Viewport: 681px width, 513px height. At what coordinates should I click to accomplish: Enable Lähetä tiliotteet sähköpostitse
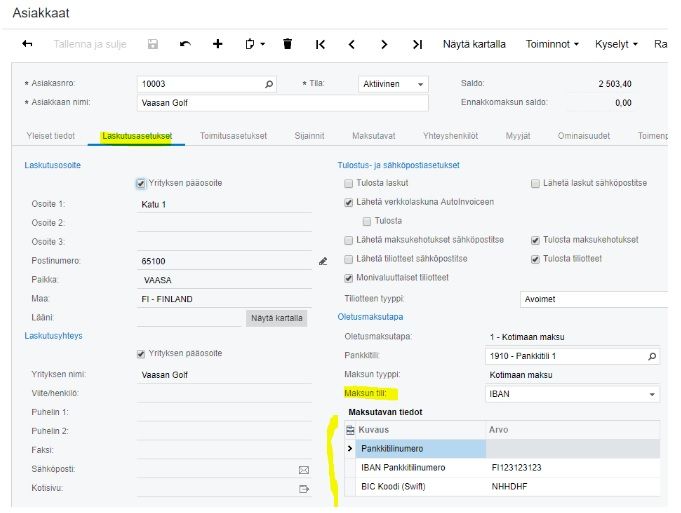pyautogui.click(x=348, y=259)
